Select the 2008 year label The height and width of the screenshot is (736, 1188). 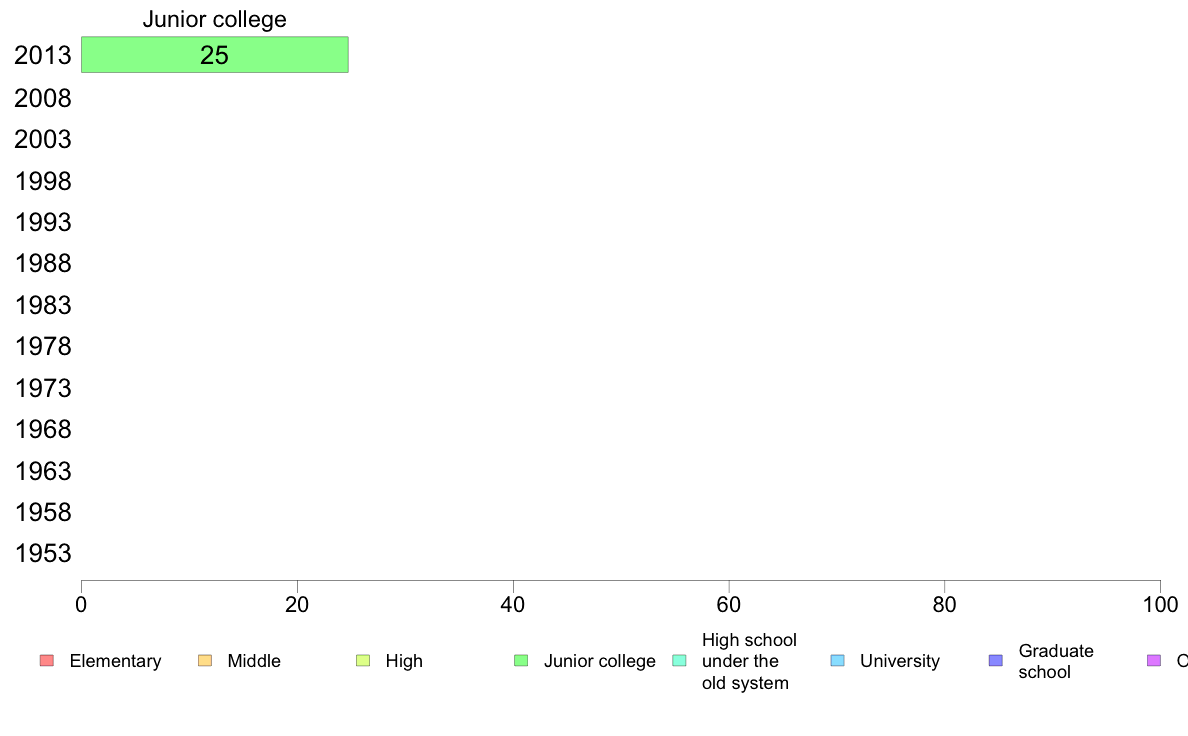[x=42, y=99]
